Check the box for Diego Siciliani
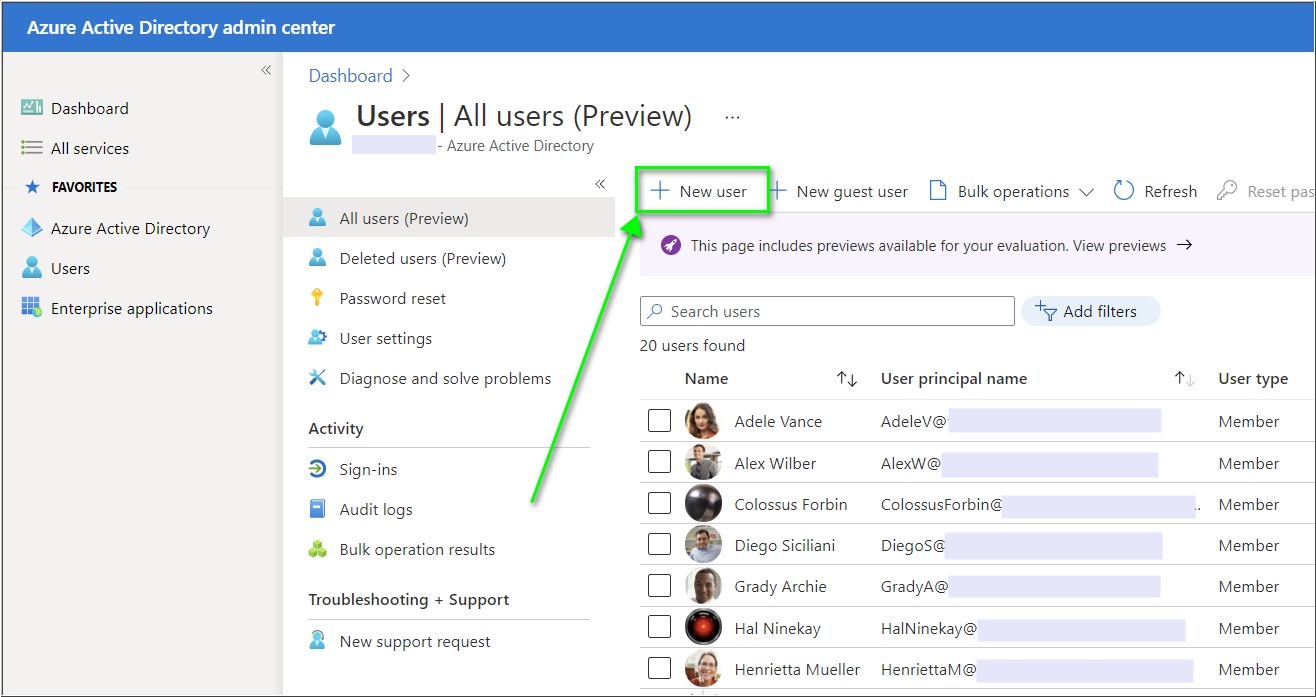The width and height of the screenshot is (1316, 697). 659,545
